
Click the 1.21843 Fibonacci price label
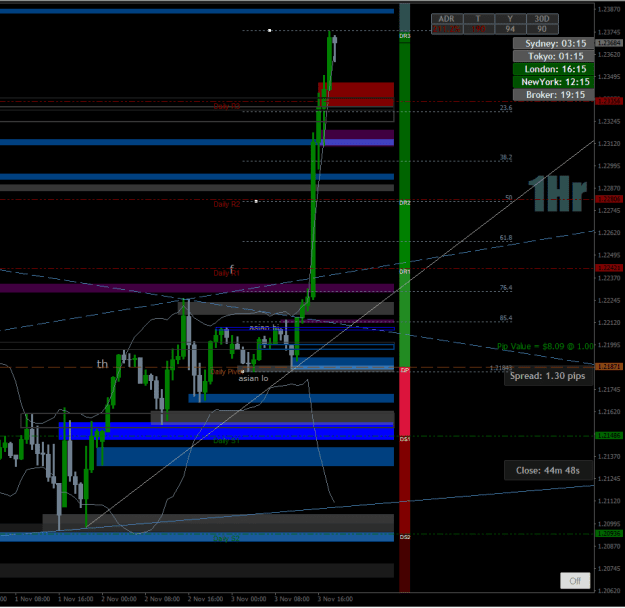[501, 368]
